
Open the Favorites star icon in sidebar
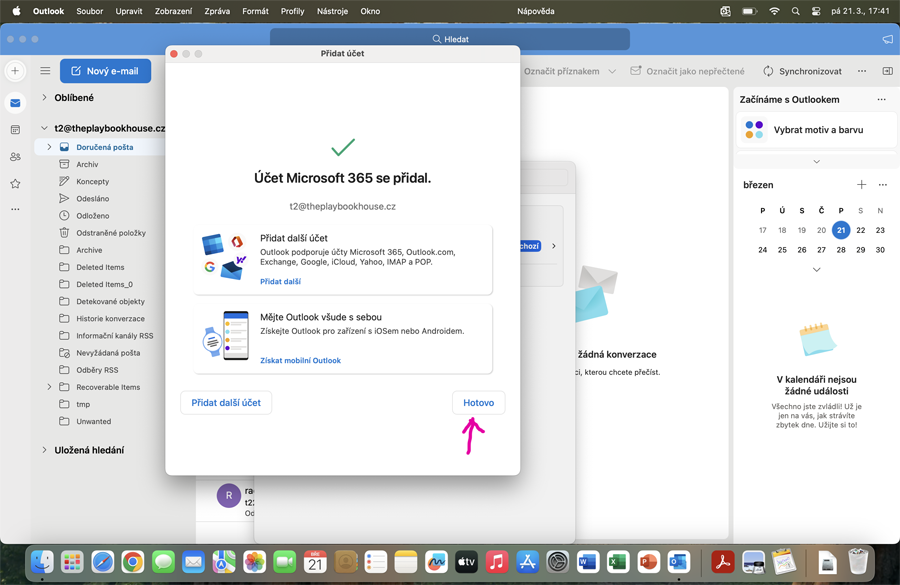click(15, 184)
